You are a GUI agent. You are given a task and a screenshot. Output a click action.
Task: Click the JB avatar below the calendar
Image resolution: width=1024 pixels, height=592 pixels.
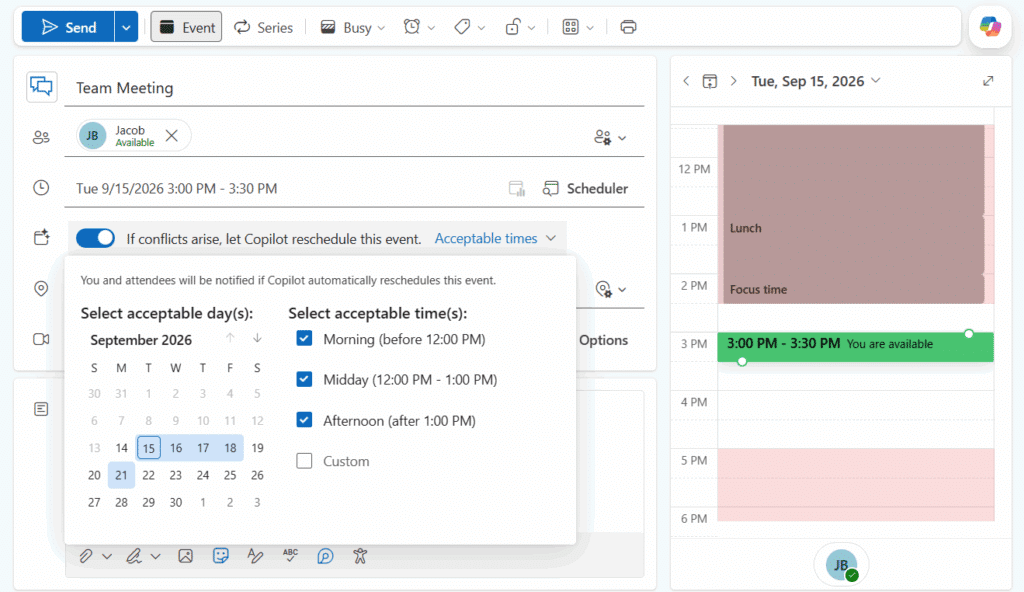[x=841, y=565]
